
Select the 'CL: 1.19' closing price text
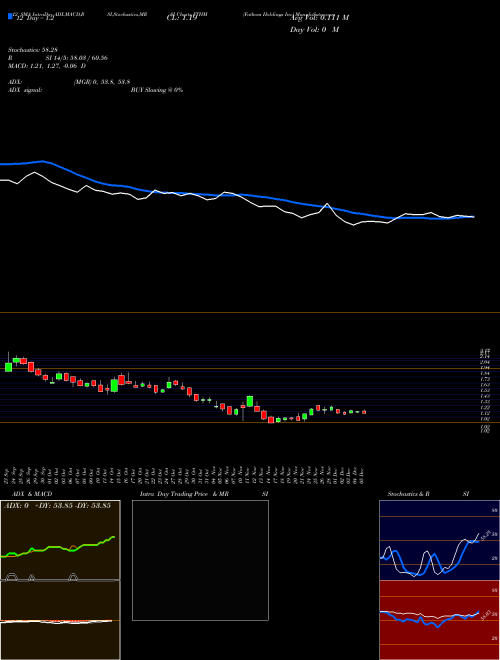pos(182,18)
